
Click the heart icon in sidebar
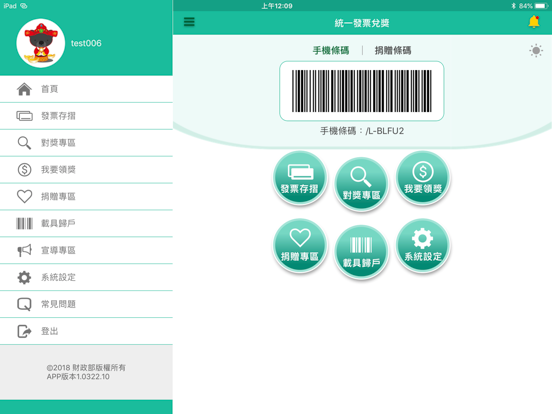pyautogui.click(x=24, y=196)
